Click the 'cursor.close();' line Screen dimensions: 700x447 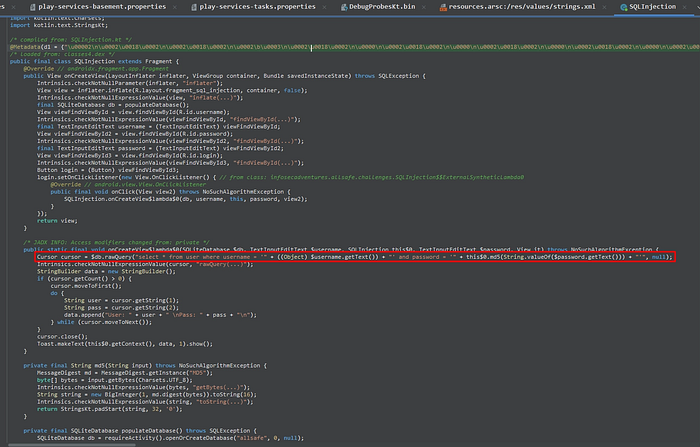62,337
